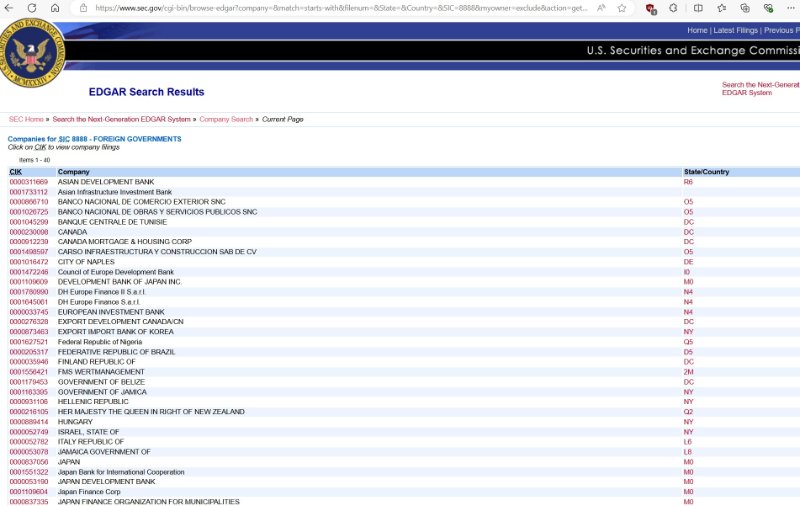The height and width of the screenshot is (506, 800).
Task: Select company name FINLAND REPUBLIC OF
Action: click(96, 362)
